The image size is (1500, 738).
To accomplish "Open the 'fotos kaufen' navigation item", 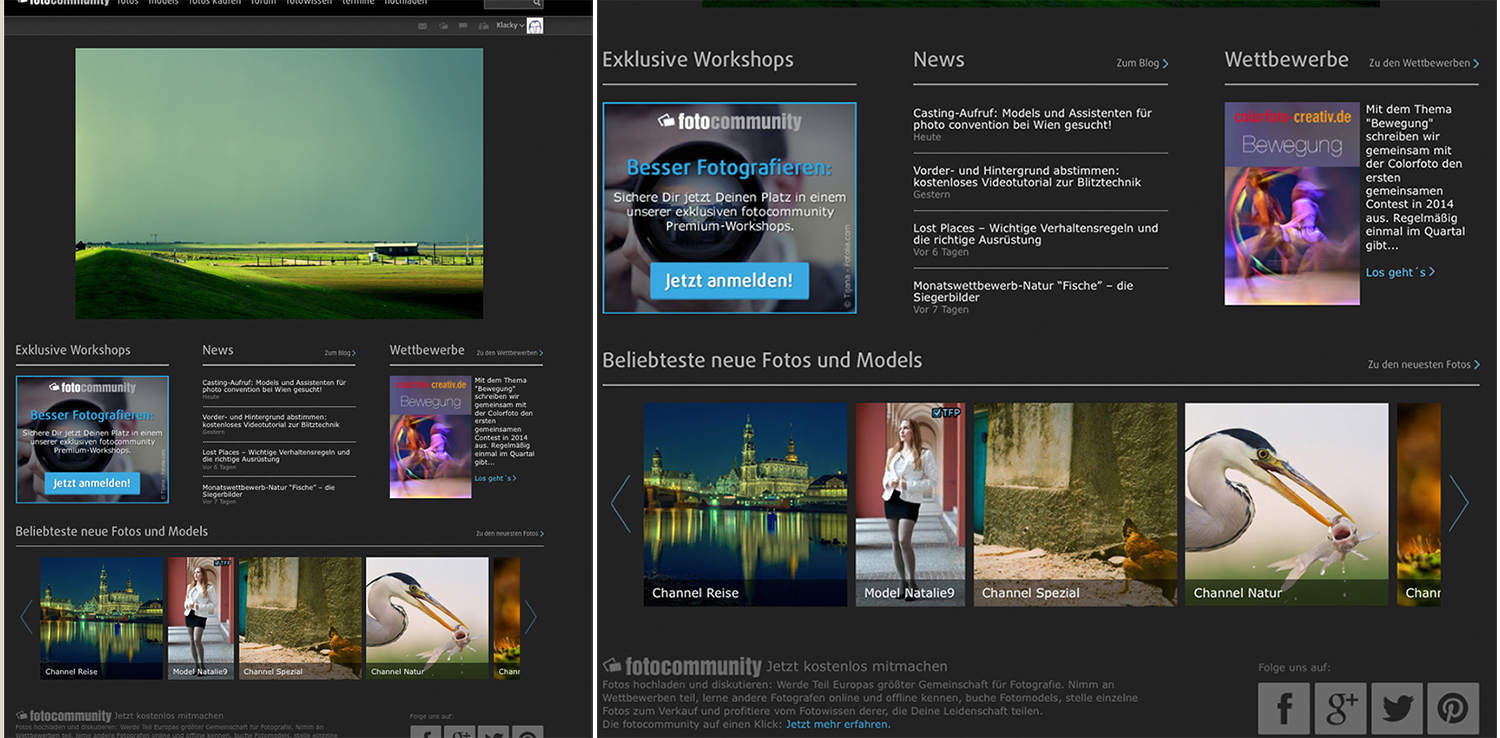I will click(214, 2).
